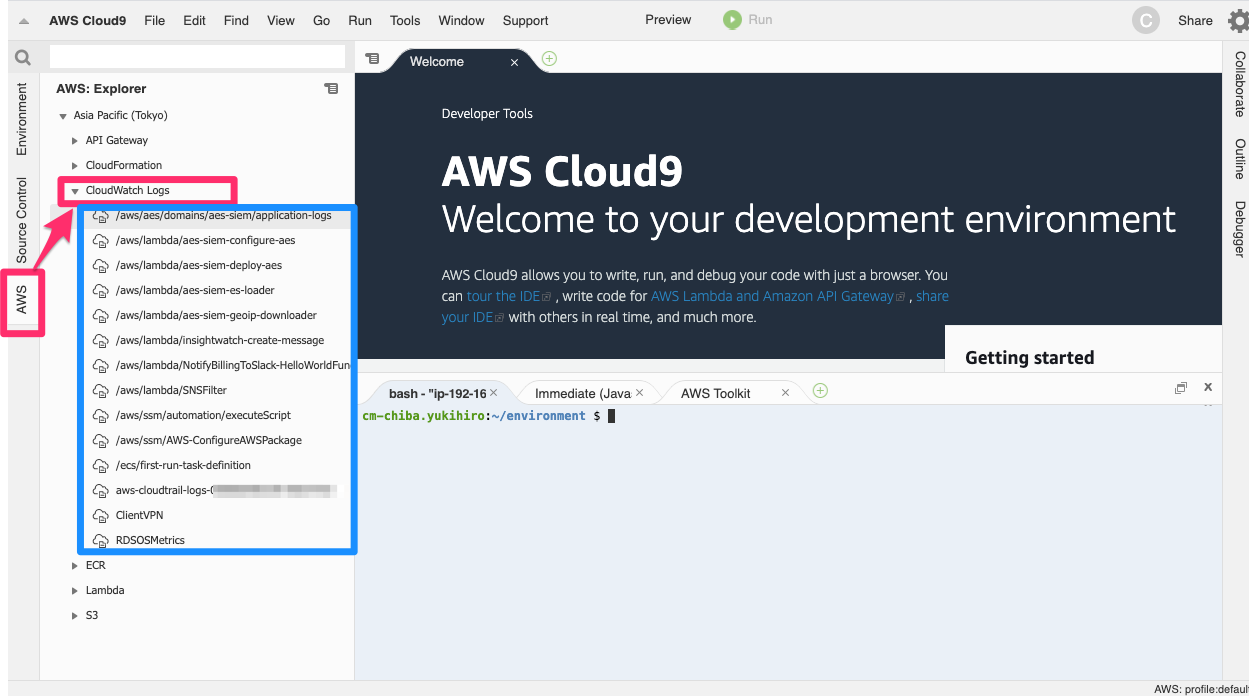Open a new editor tab with plus icon
The width and height of the screenshot is (1249, 696).
(x=548, y=59)
